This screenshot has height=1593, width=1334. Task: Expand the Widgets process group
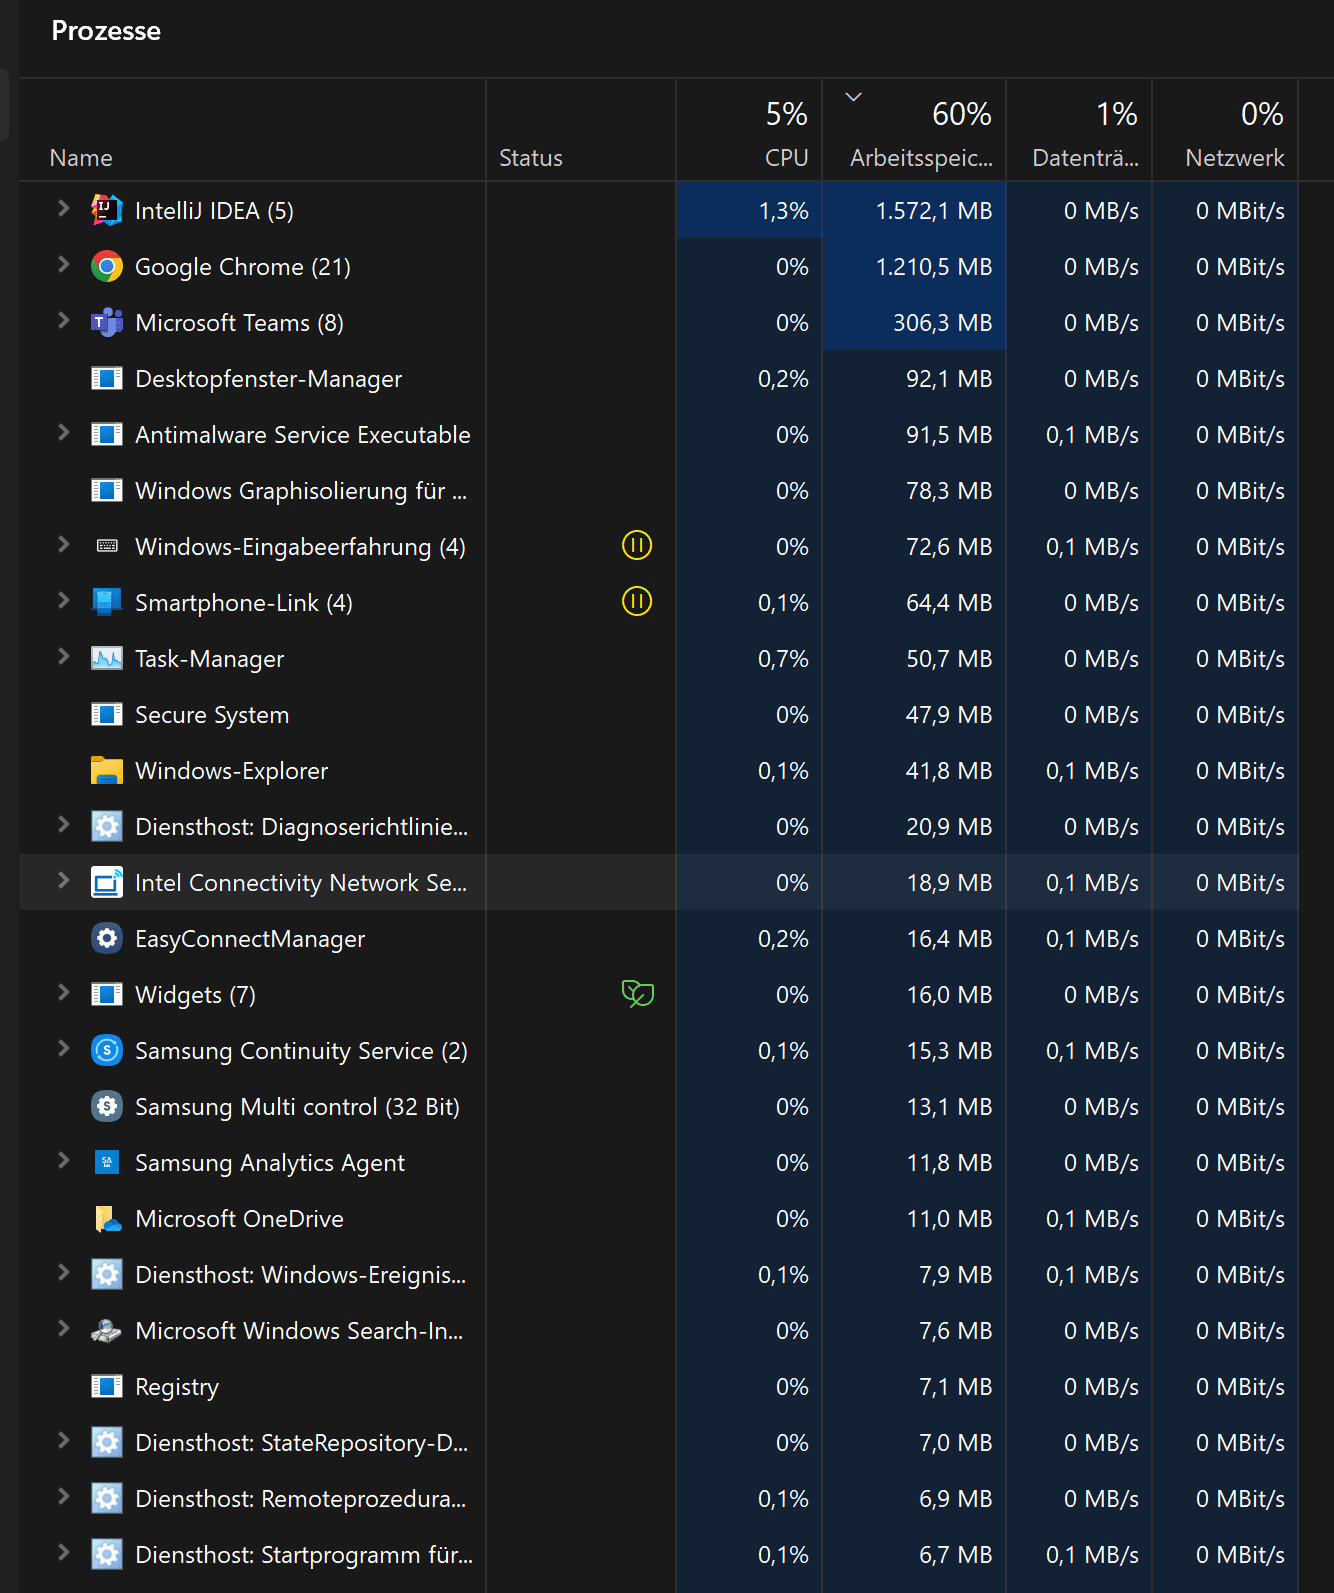pos(63,992)
